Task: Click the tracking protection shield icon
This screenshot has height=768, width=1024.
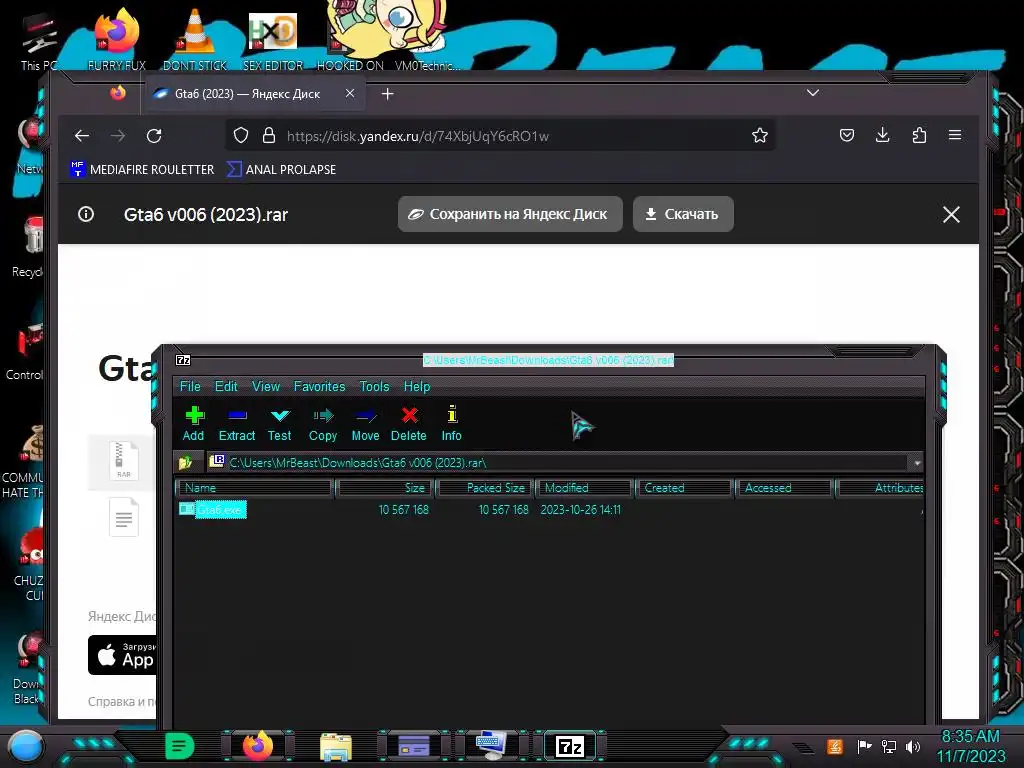Action: click(241, 135)
